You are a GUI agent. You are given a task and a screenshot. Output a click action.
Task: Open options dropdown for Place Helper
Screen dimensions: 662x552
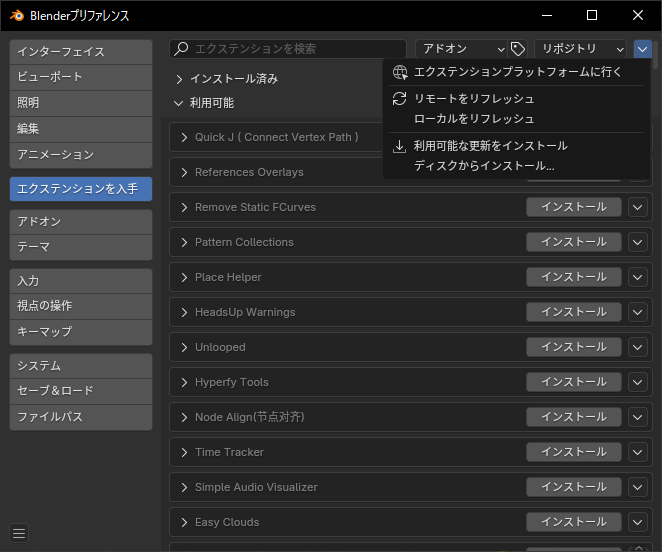pos(638,277)
